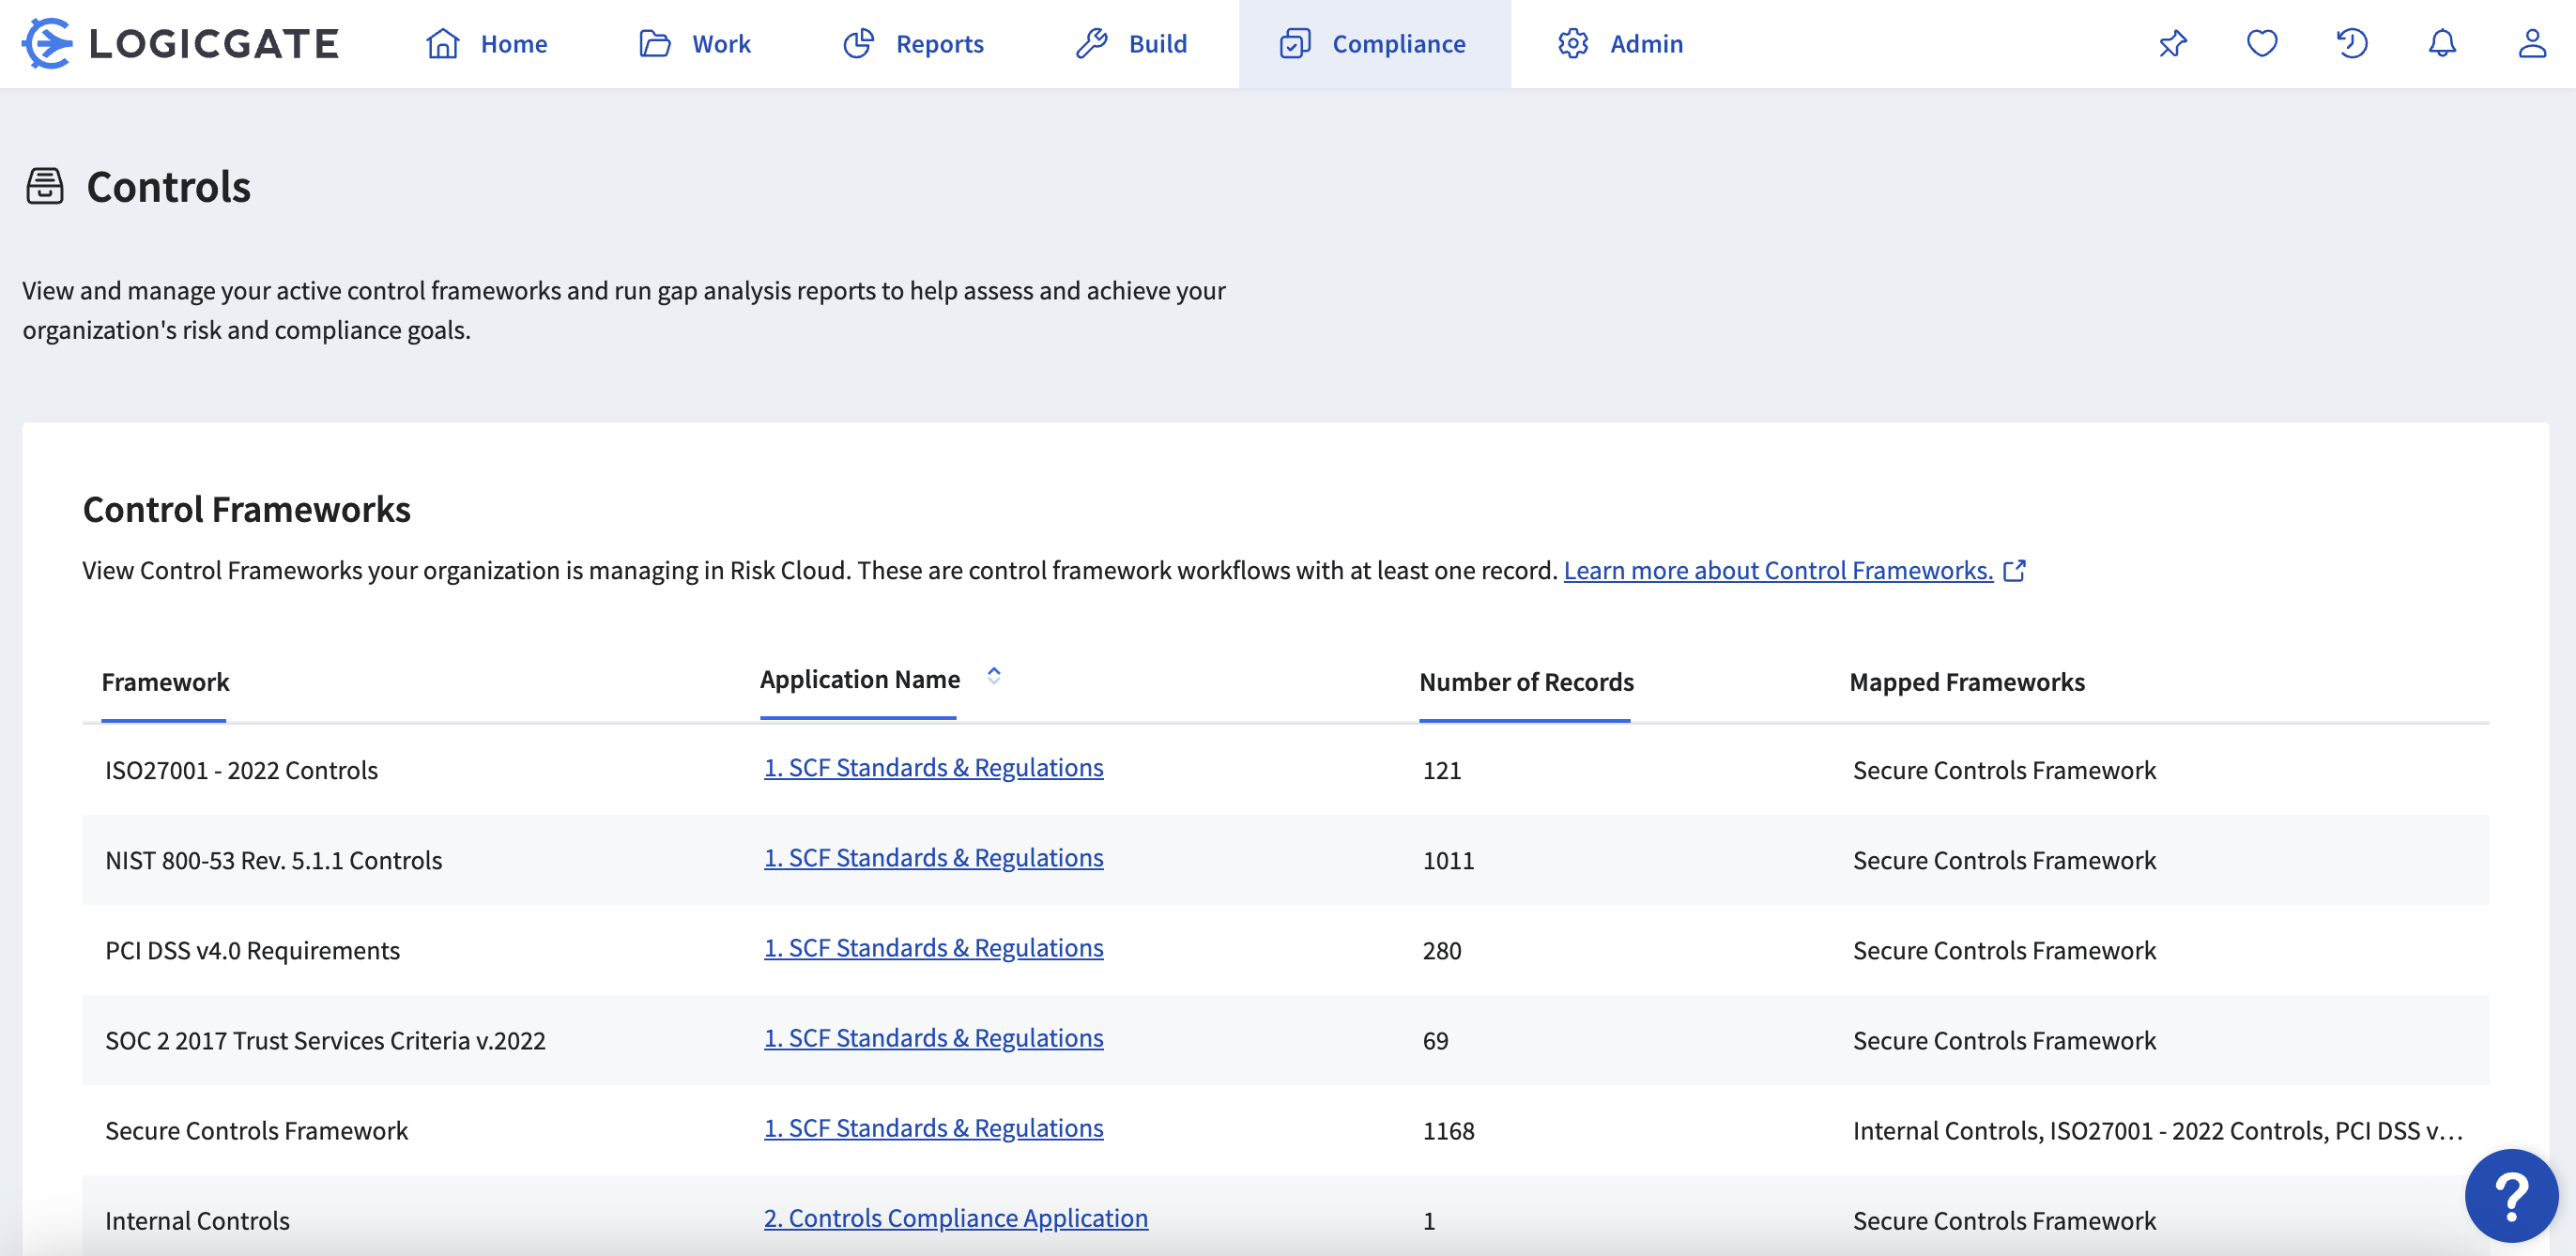Toggle Application Name sort arrows
The width and height of the screenshot is (2576, 1256).
(x=993, y=675)
